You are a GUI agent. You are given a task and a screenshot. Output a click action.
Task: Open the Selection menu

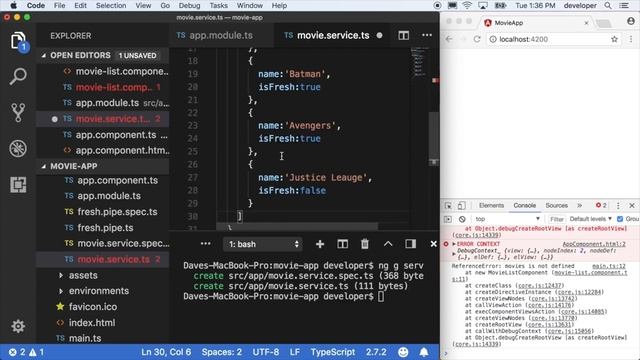(111, 6)
